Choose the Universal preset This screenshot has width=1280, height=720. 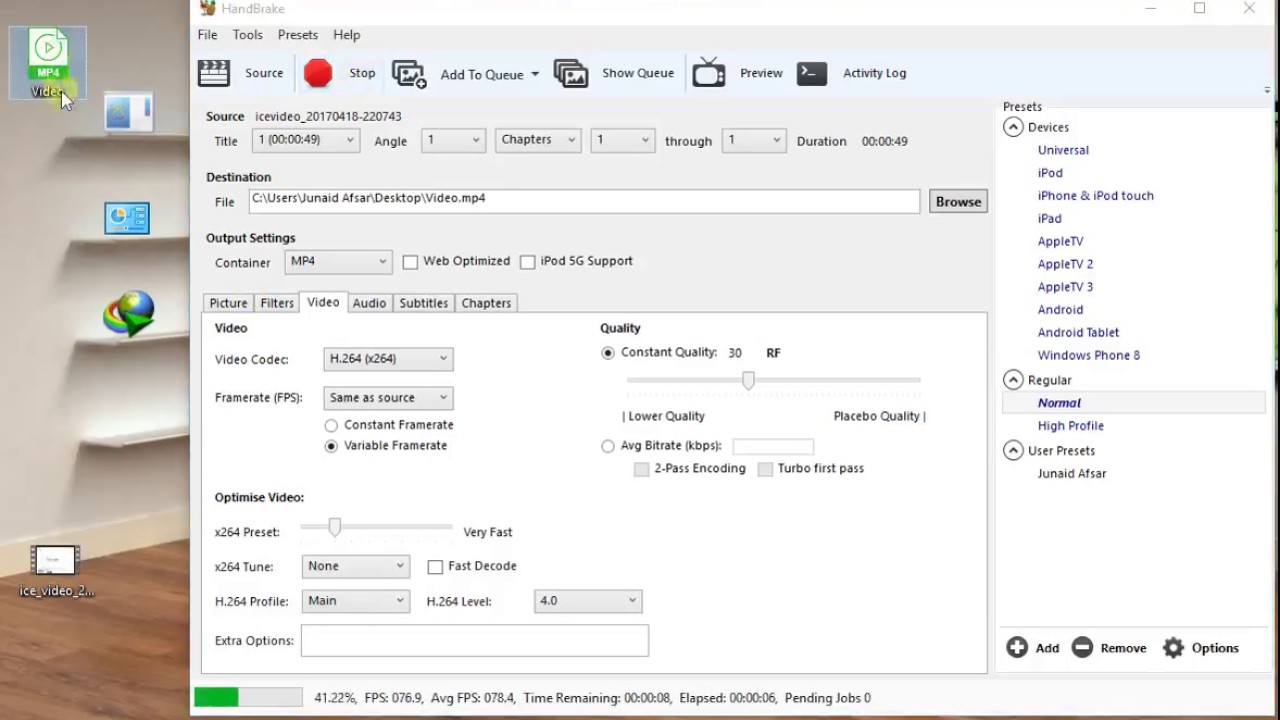[1063, 150]
